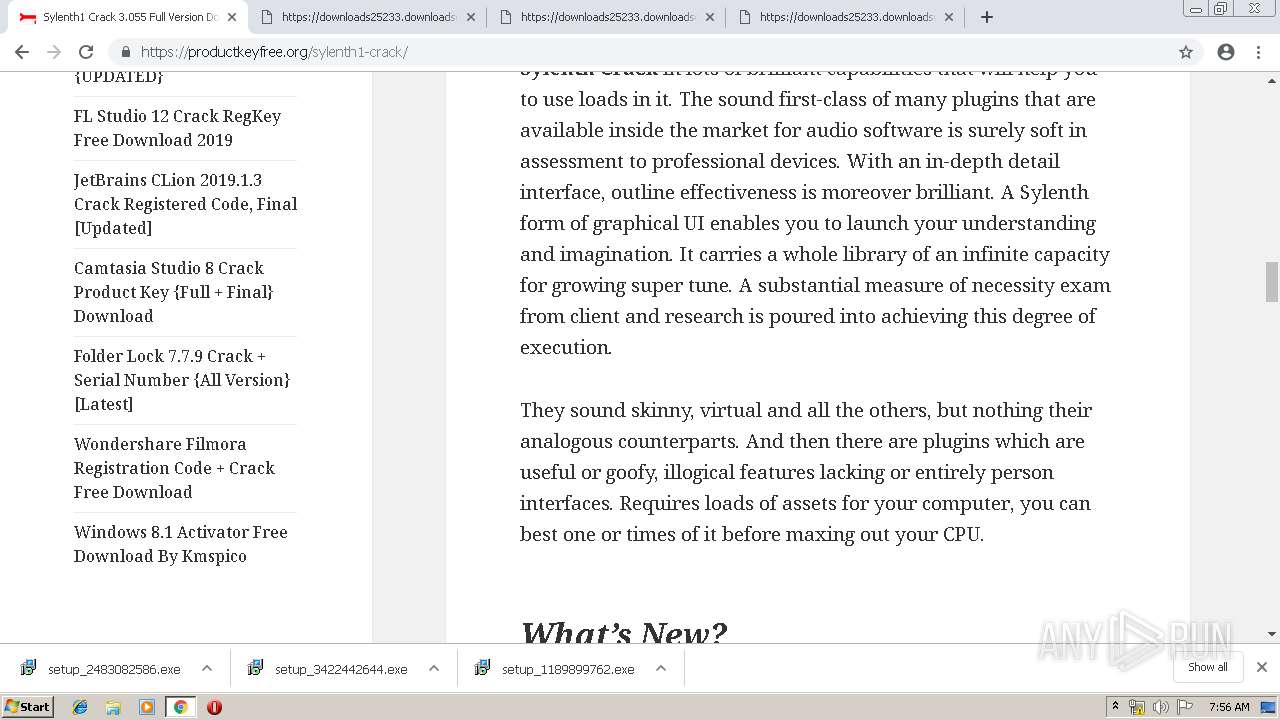
Task: Open the network tray icon
Action: [x=1137, y=707]
